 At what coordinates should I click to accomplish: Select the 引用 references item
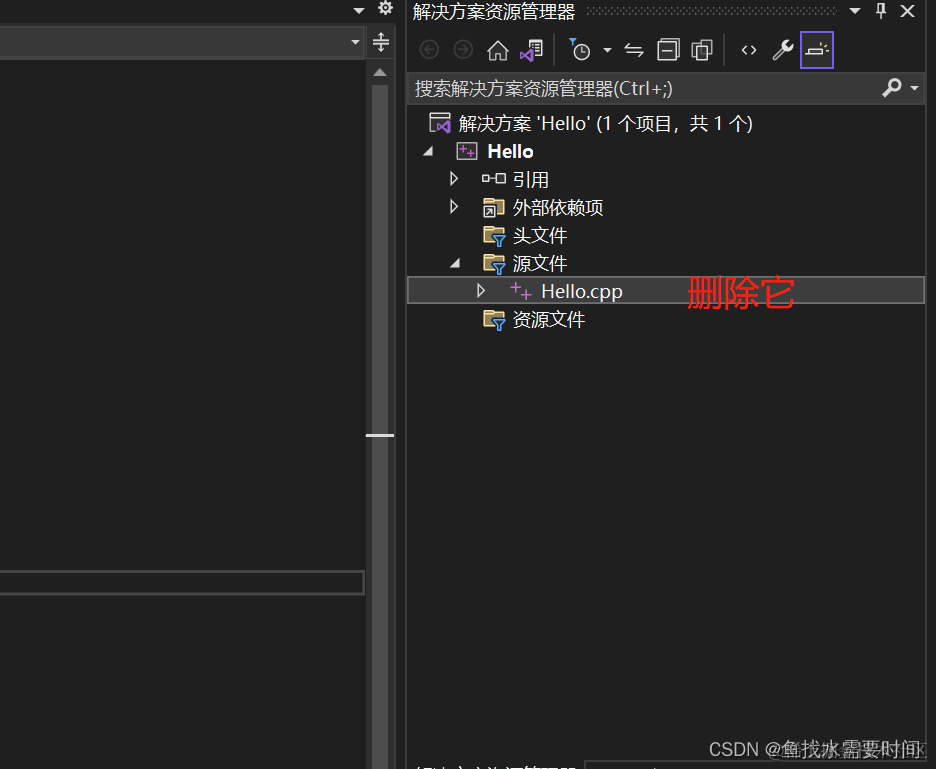tap(531, 179)
